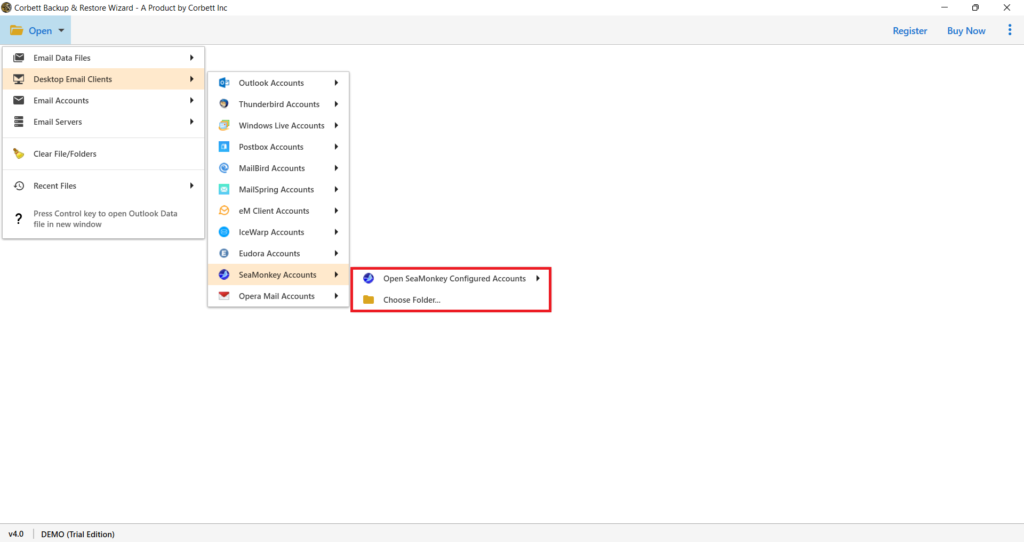Select eM Client Accounts menu entry

[x=278, y=211]
